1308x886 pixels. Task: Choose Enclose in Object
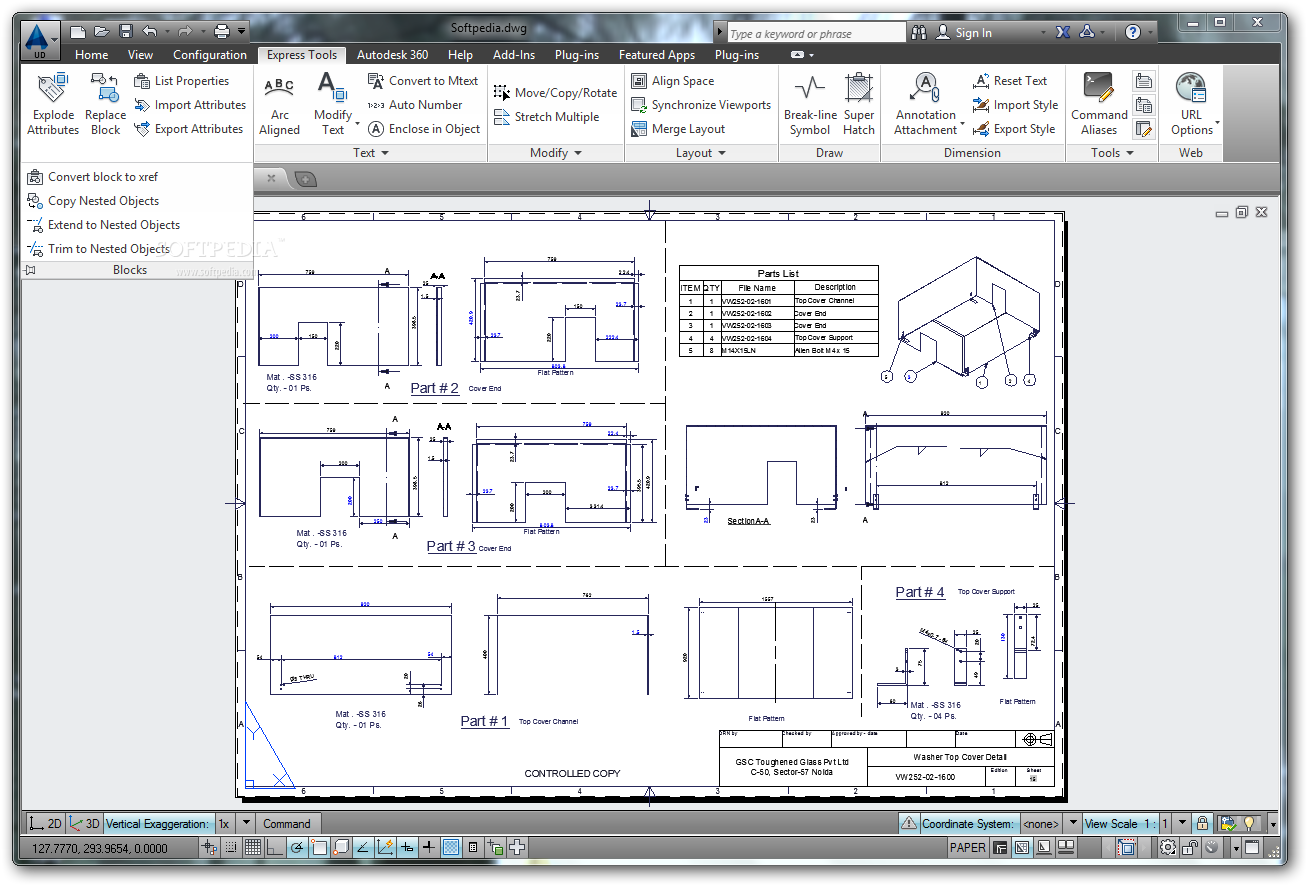point(424,129)
